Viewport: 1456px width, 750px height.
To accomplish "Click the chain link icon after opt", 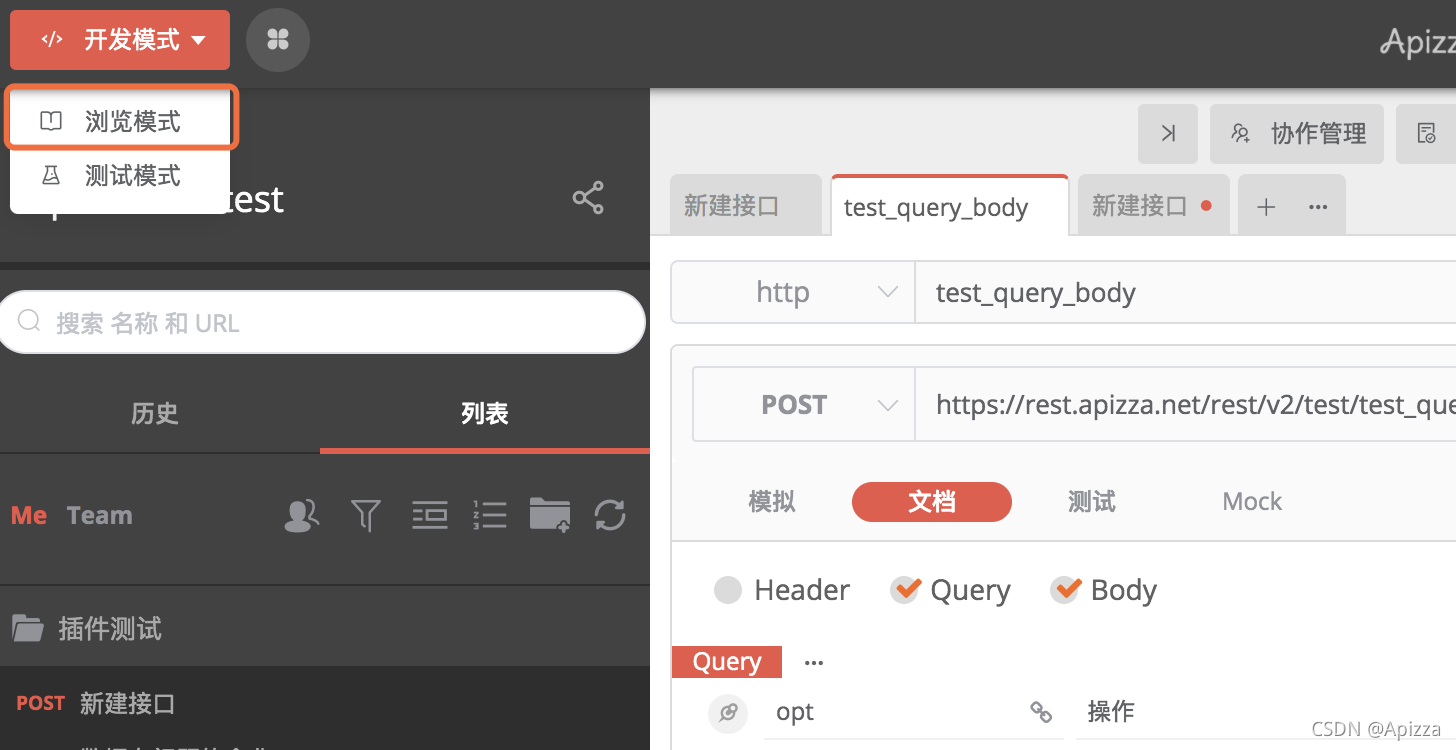I will coord(1041,712).
